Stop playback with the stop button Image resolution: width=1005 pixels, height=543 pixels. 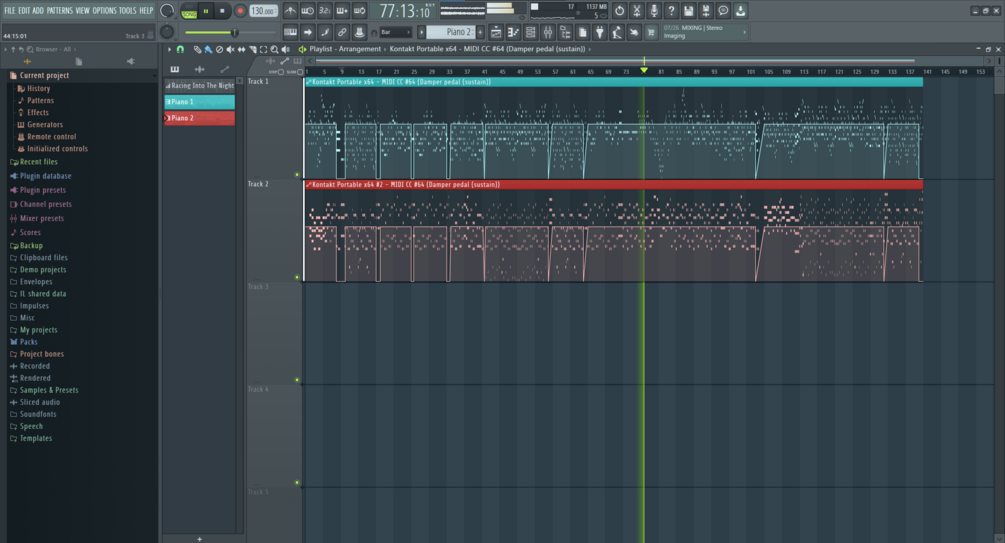point(222,11)
